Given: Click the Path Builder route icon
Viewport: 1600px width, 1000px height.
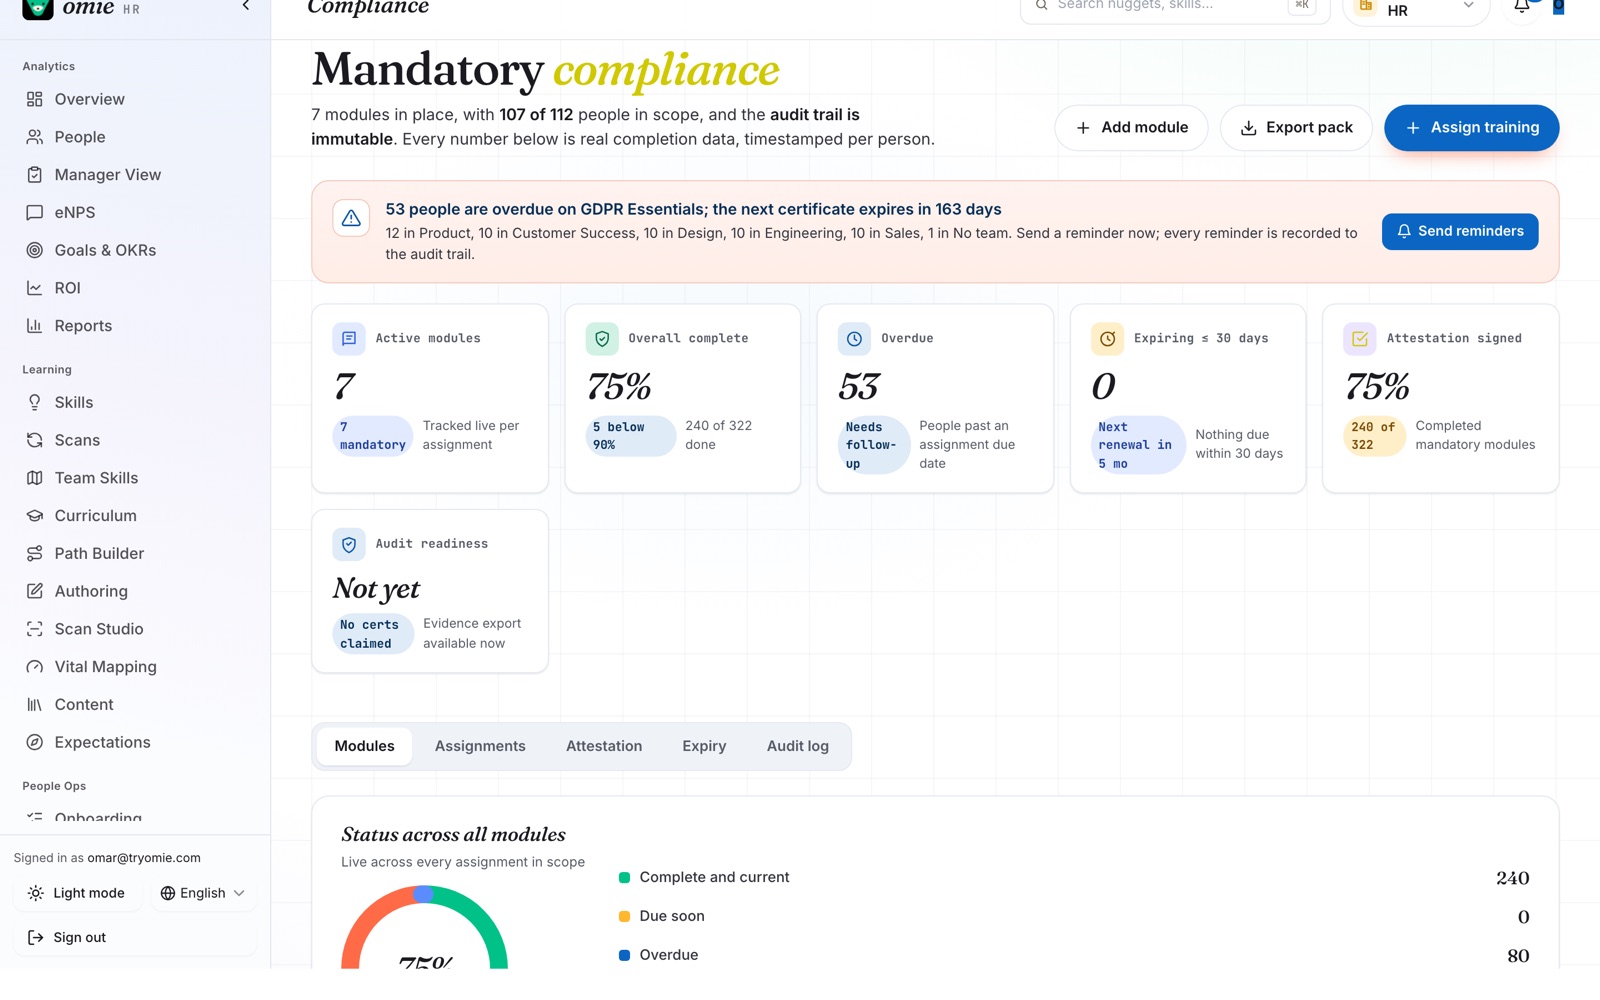Looking at the screenshot, I should point(35,553).
